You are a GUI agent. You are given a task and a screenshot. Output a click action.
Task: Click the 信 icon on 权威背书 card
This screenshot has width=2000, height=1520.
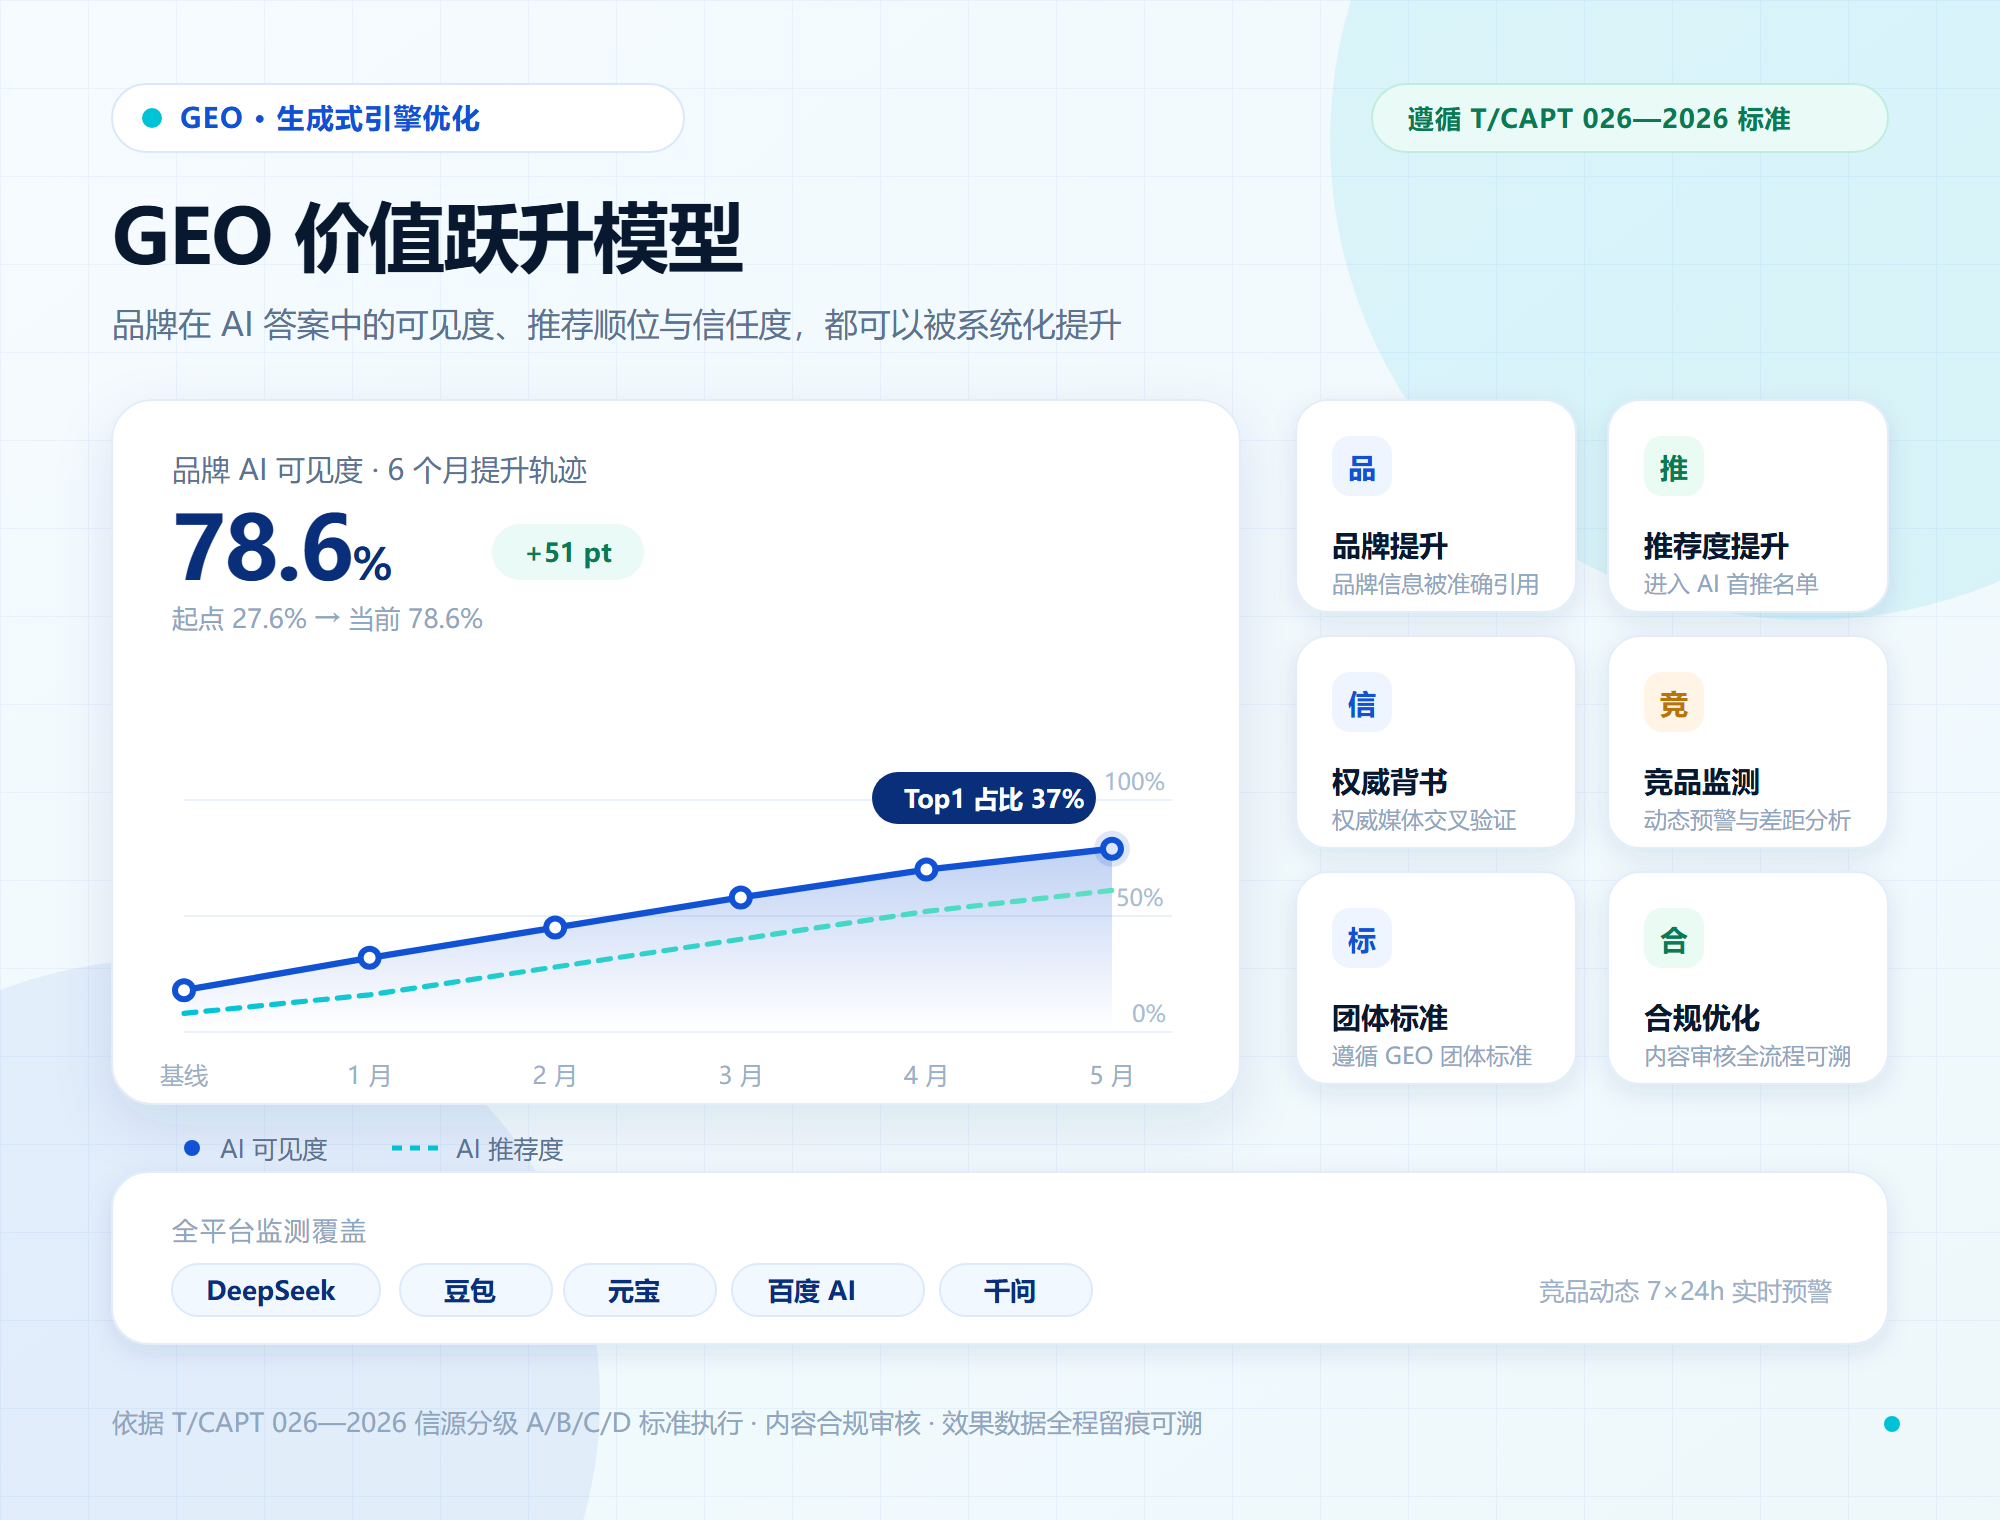tap(1362, 703)
